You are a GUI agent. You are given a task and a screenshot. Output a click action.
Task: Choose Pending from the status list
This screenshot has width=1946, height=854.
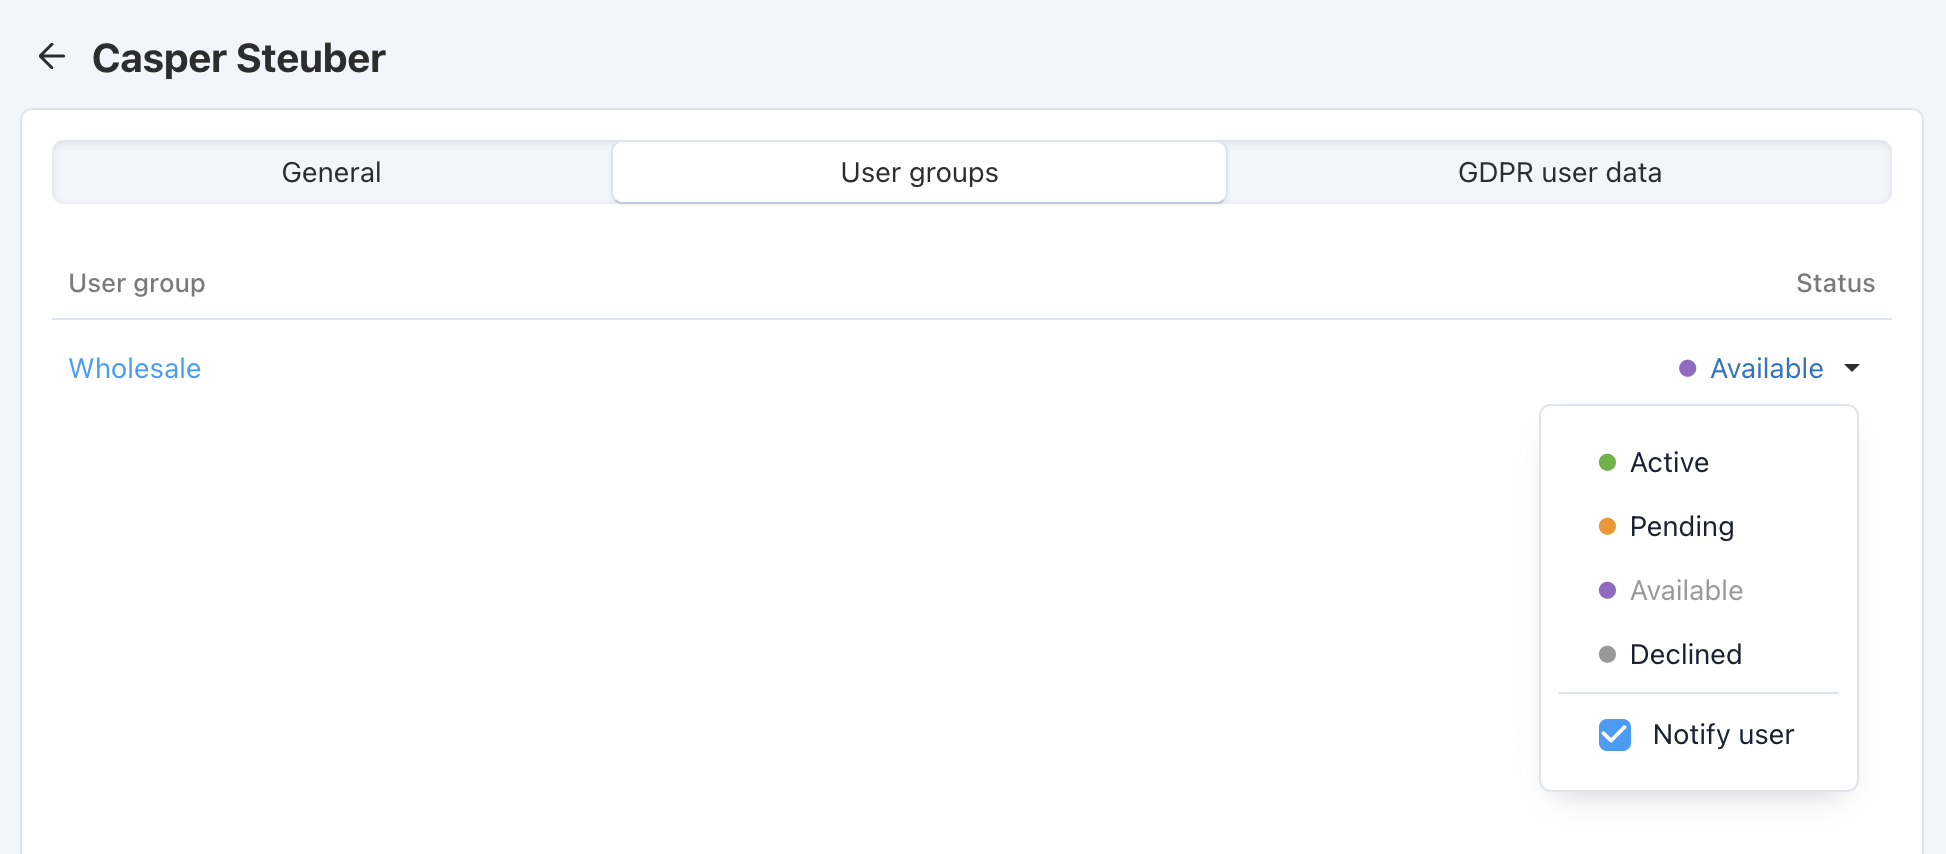1699,526
